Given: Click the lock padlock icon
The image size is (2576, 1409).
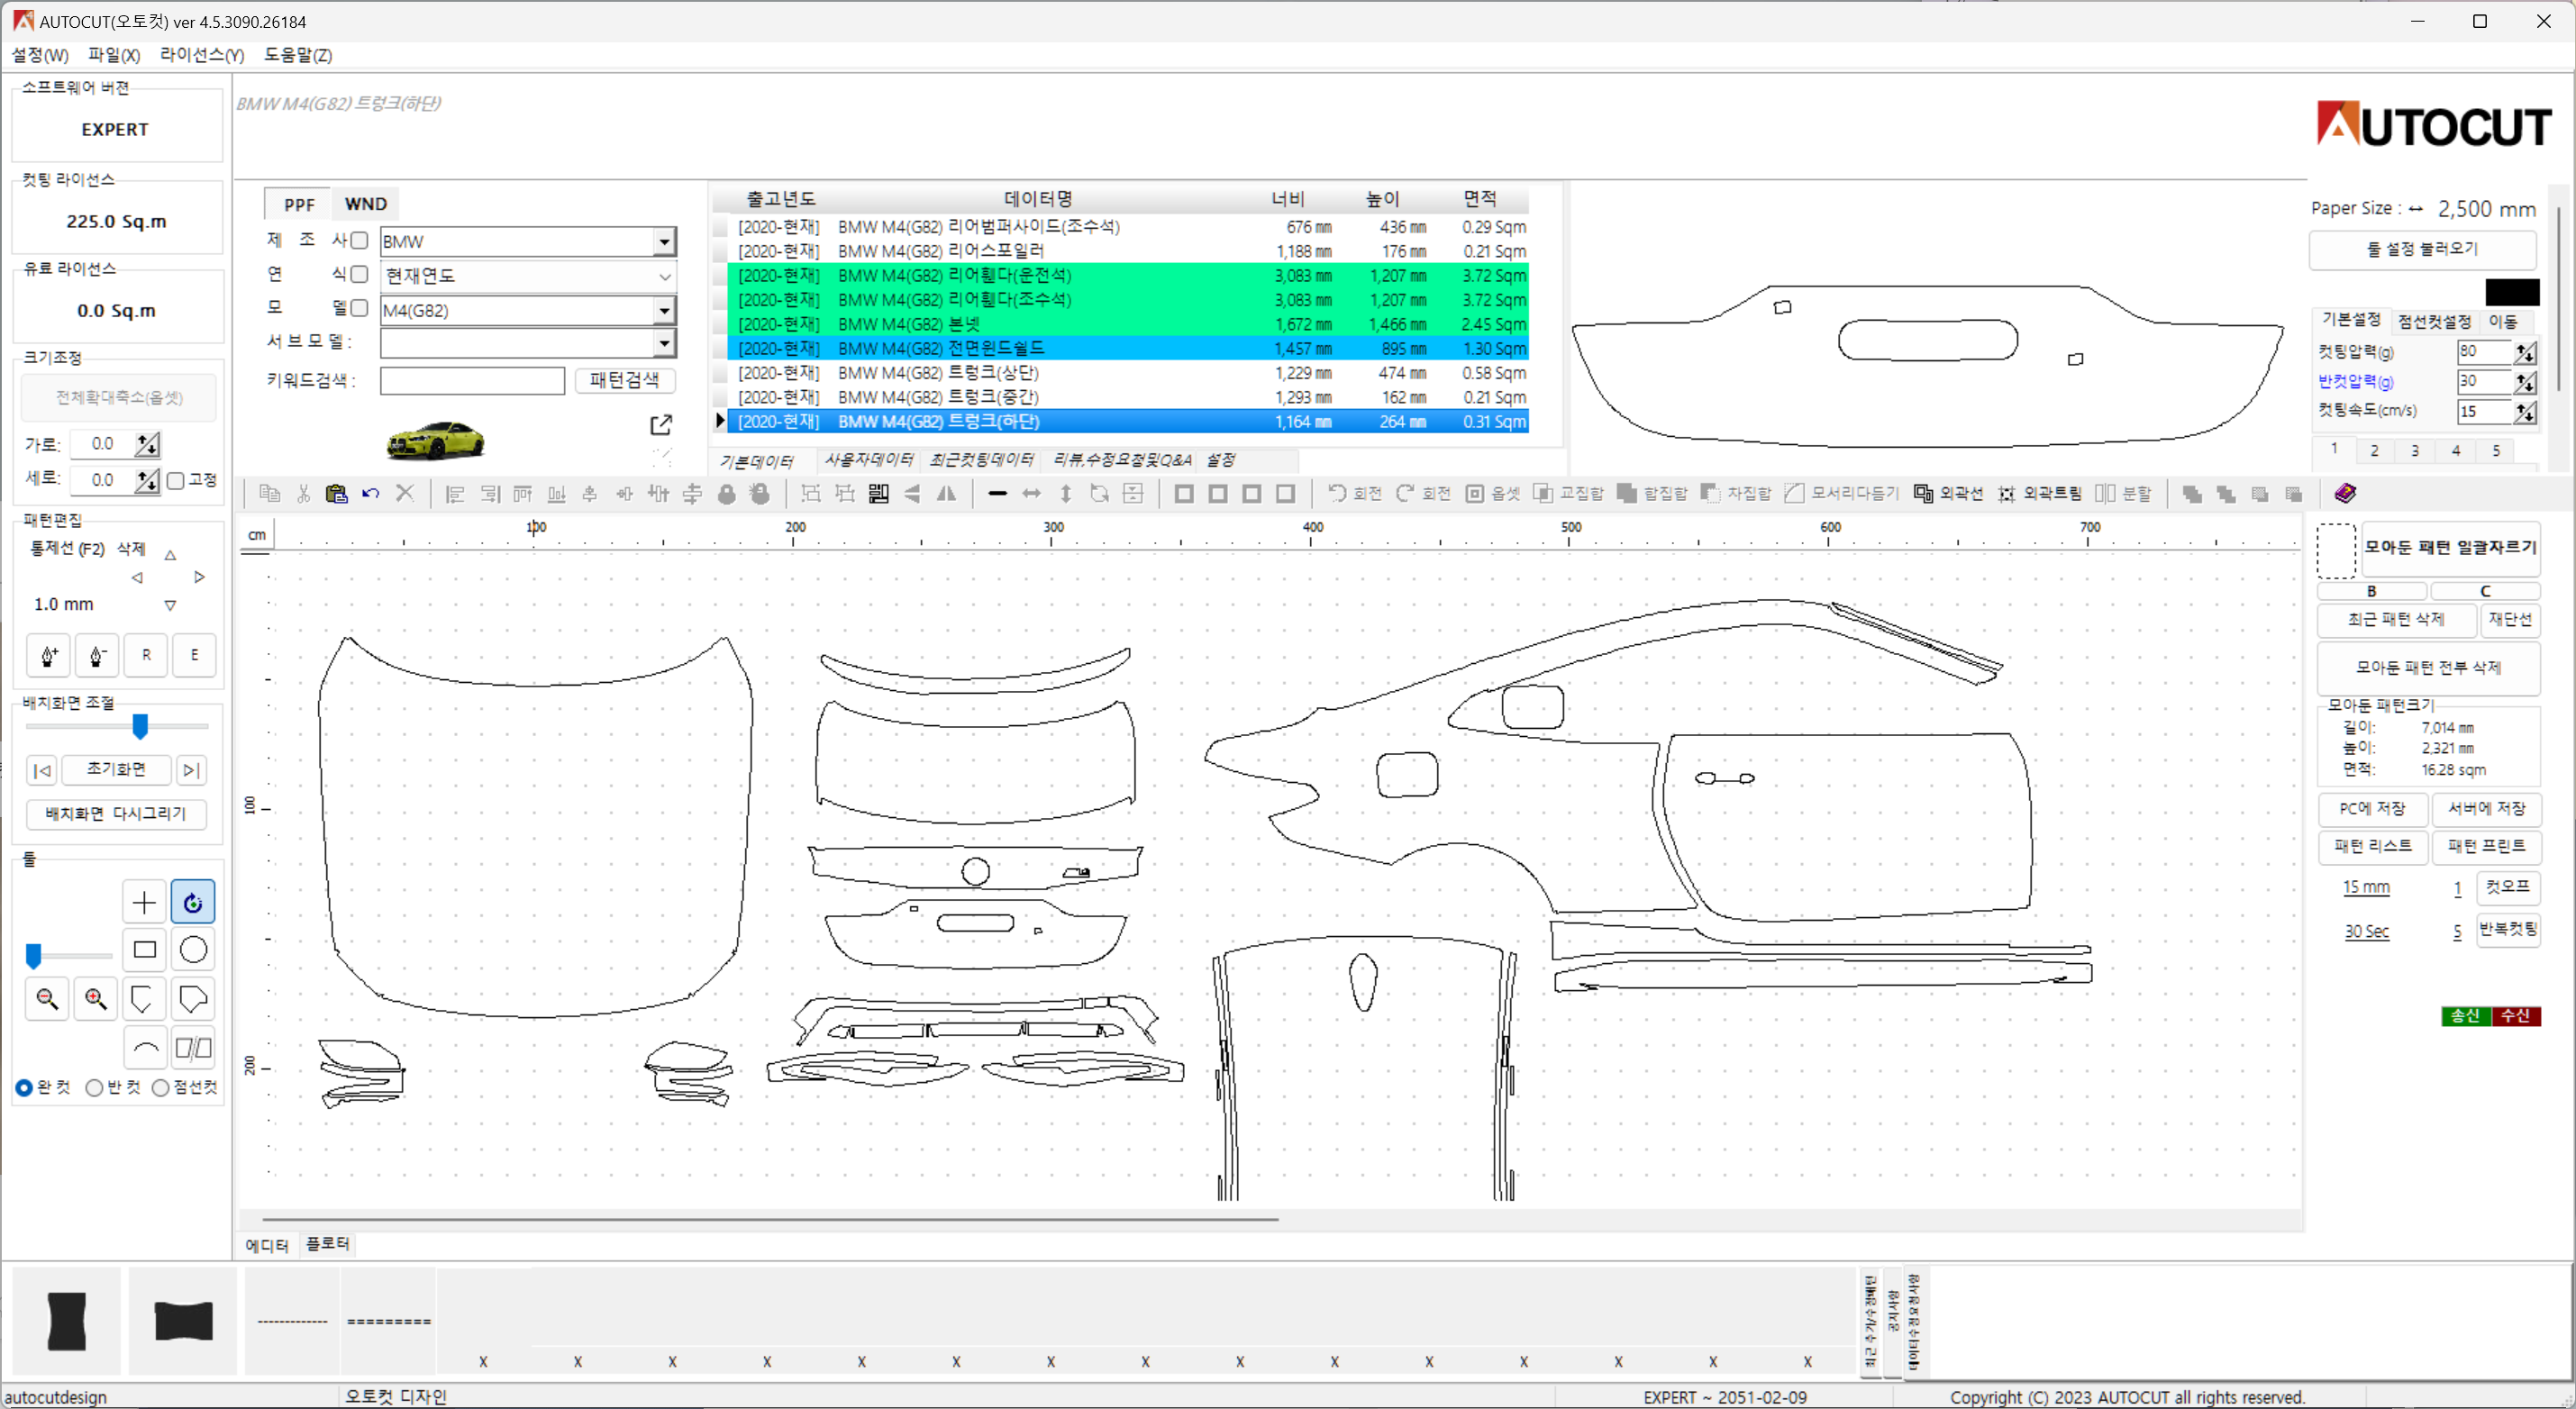Looking at the screenshot, I should pos(727,493).
